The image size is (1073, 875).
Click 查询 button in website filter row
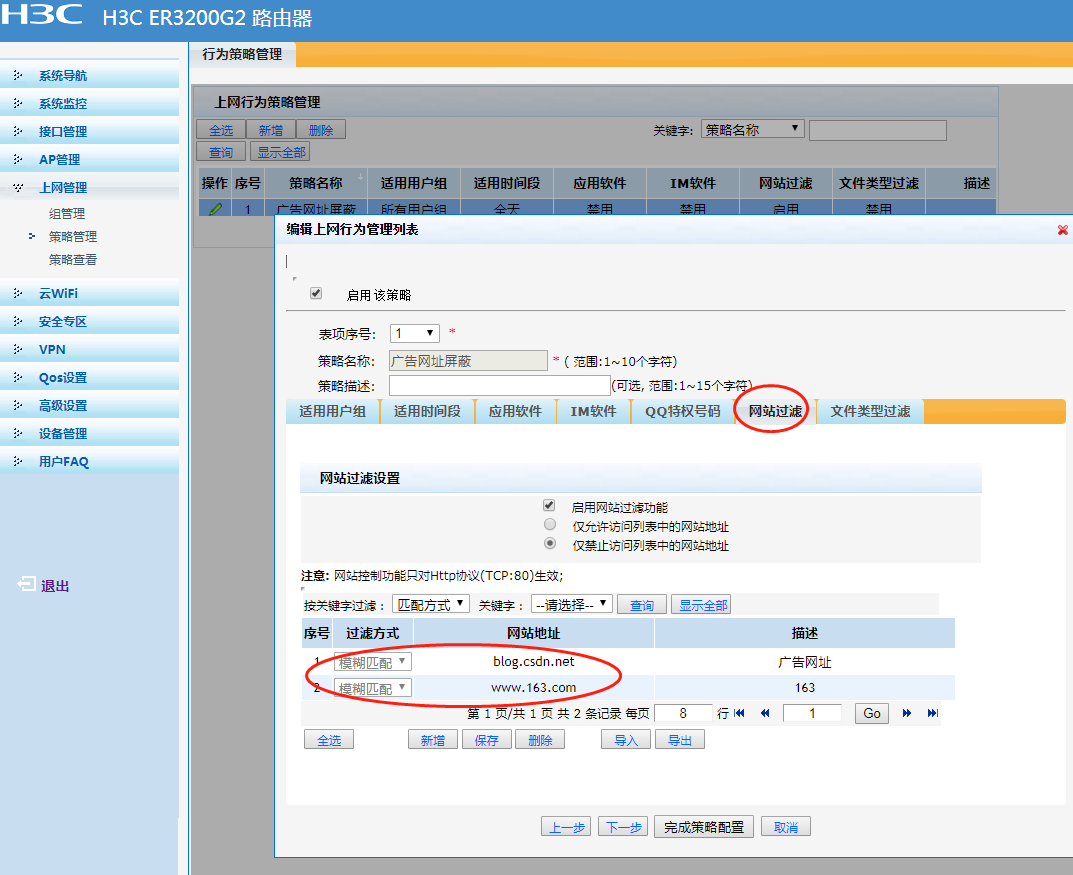click(642, 605)
